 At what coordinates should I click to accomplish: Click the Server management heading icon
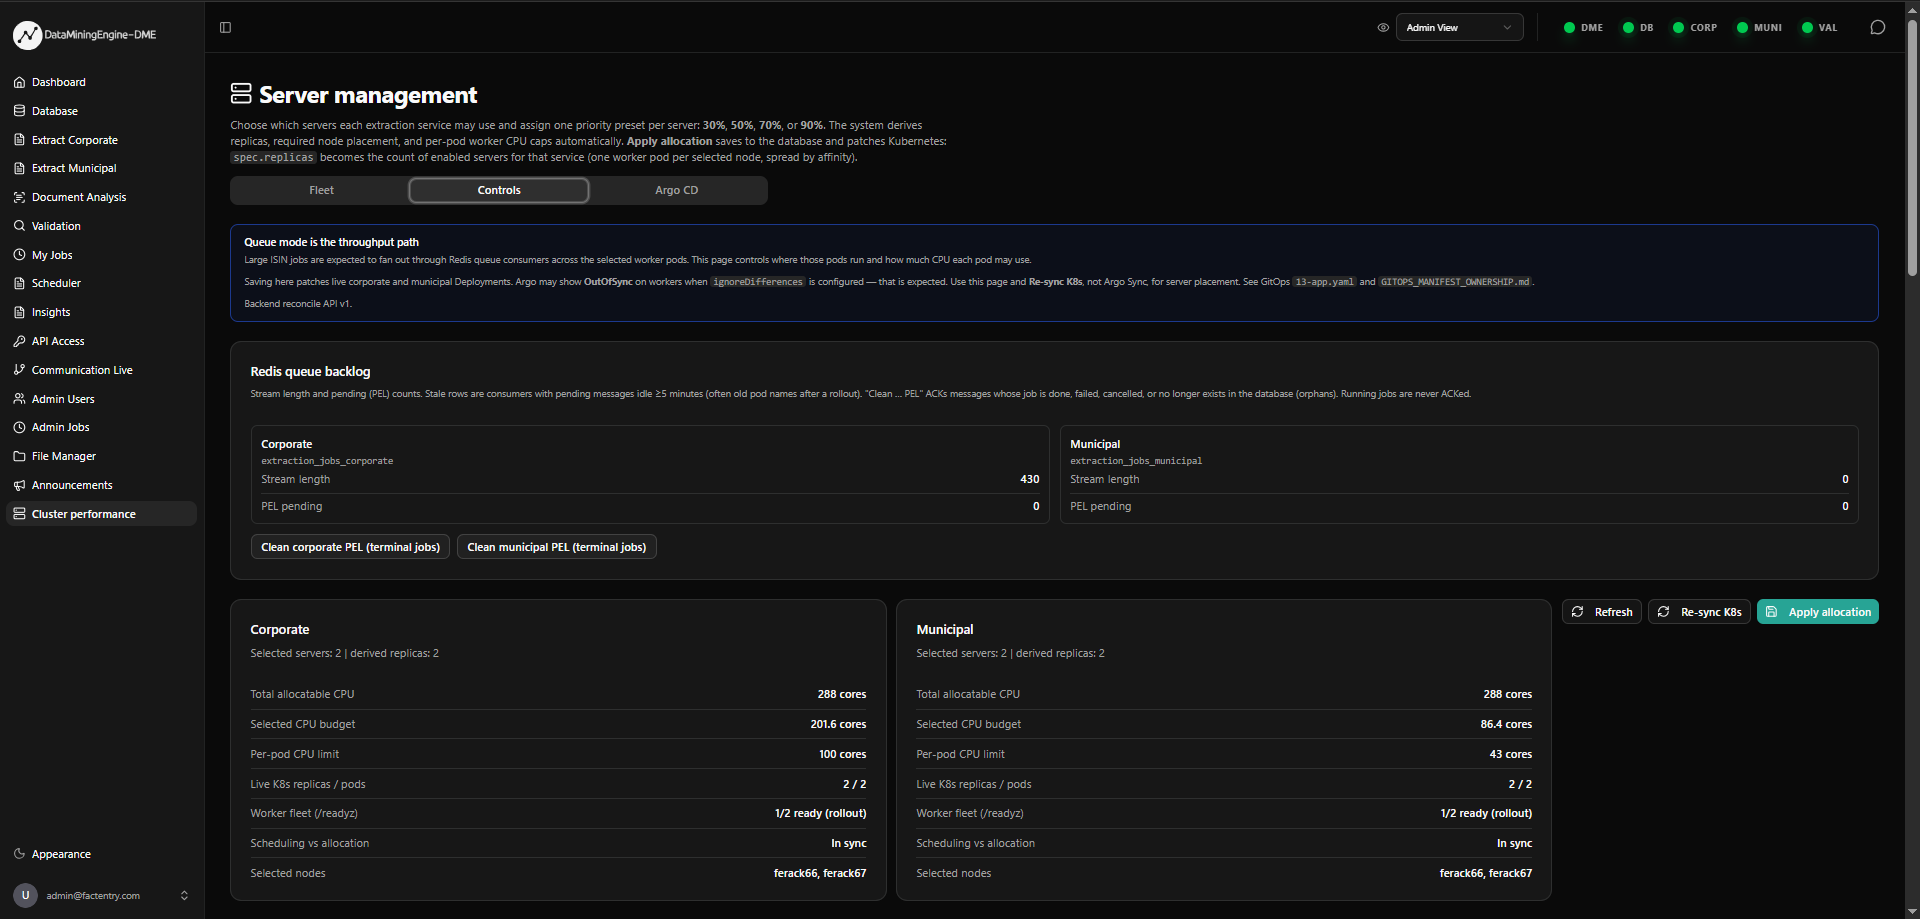[x=241, y=94]
